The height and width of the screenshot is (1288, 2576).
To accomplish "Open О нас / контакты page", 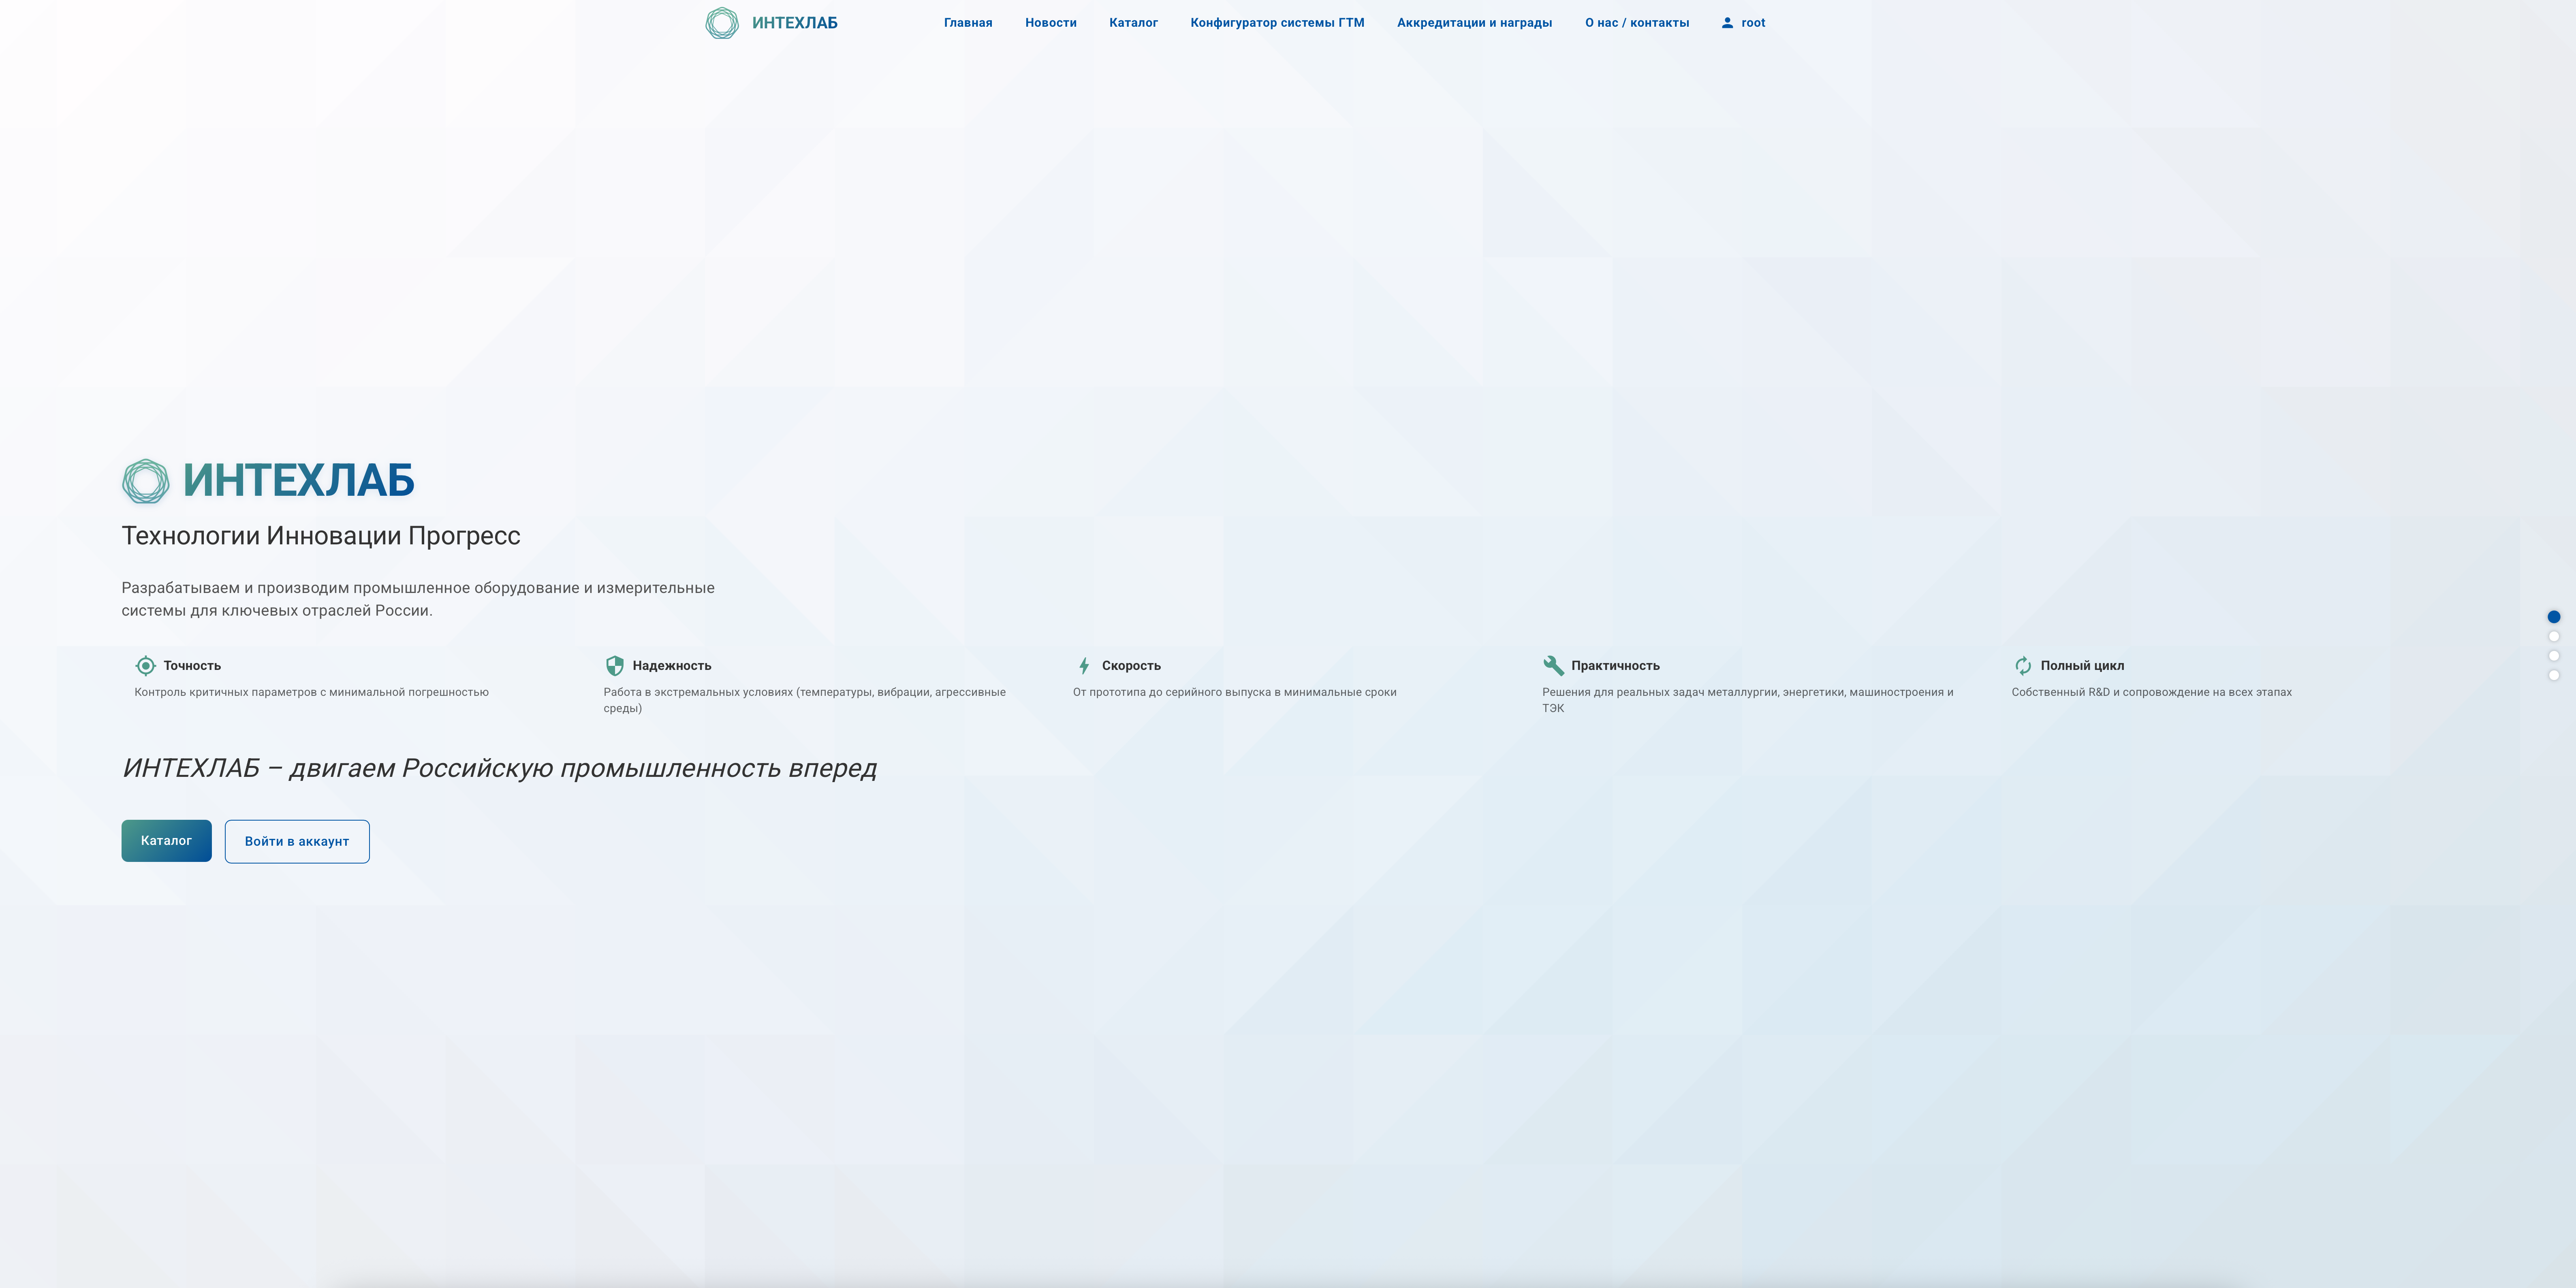I will (1637, 22).
